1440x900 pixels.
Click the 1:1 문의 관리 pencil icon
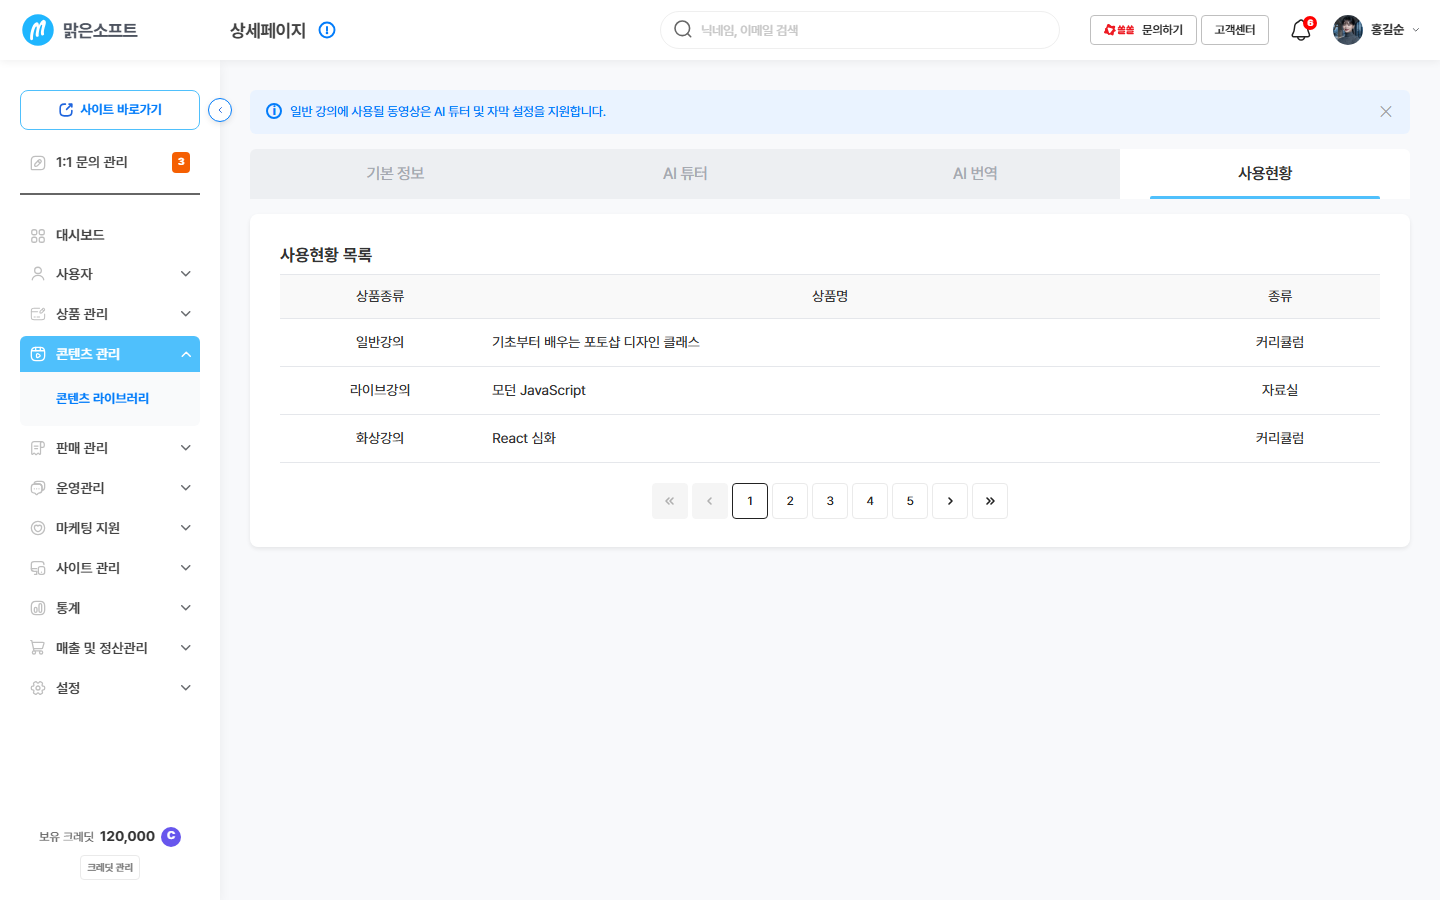point(38,163)
